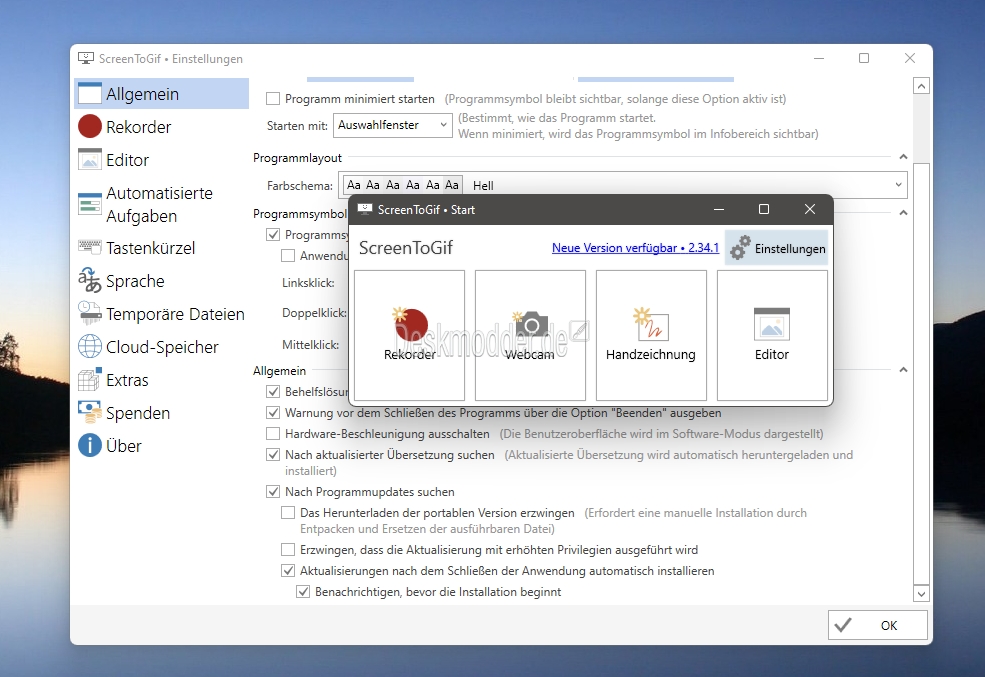The width and height of the screenshot is (985, 677).
Task: Open the Handzeichnung board recorder
Action: click(x=651, y=335)
